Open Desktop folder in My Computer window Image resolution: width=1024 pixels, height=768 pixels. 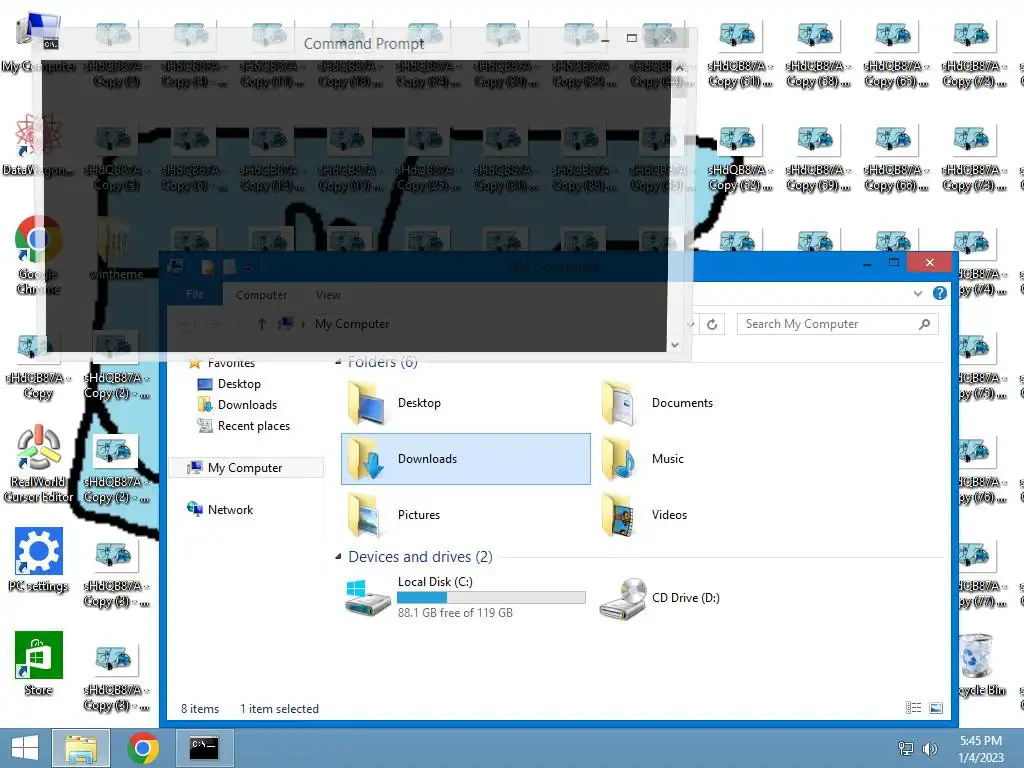point(466,403)
